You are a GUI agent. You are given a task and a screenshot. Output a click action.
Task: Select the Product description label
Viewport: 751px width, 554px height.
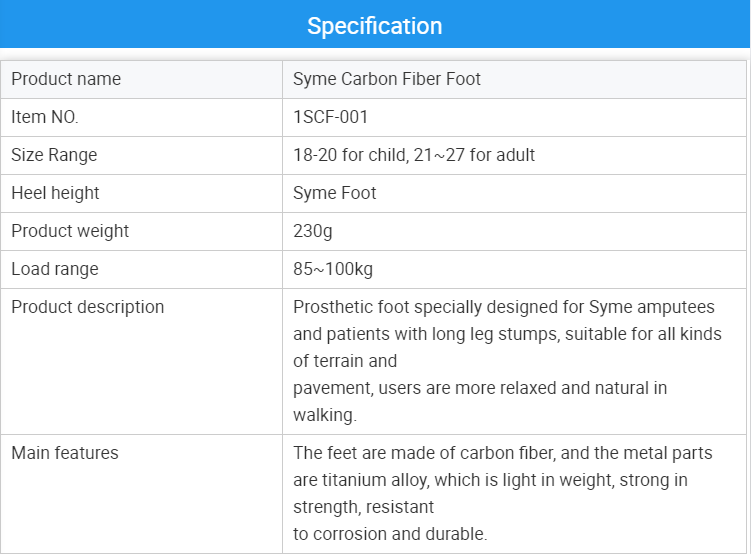point(88,307)
